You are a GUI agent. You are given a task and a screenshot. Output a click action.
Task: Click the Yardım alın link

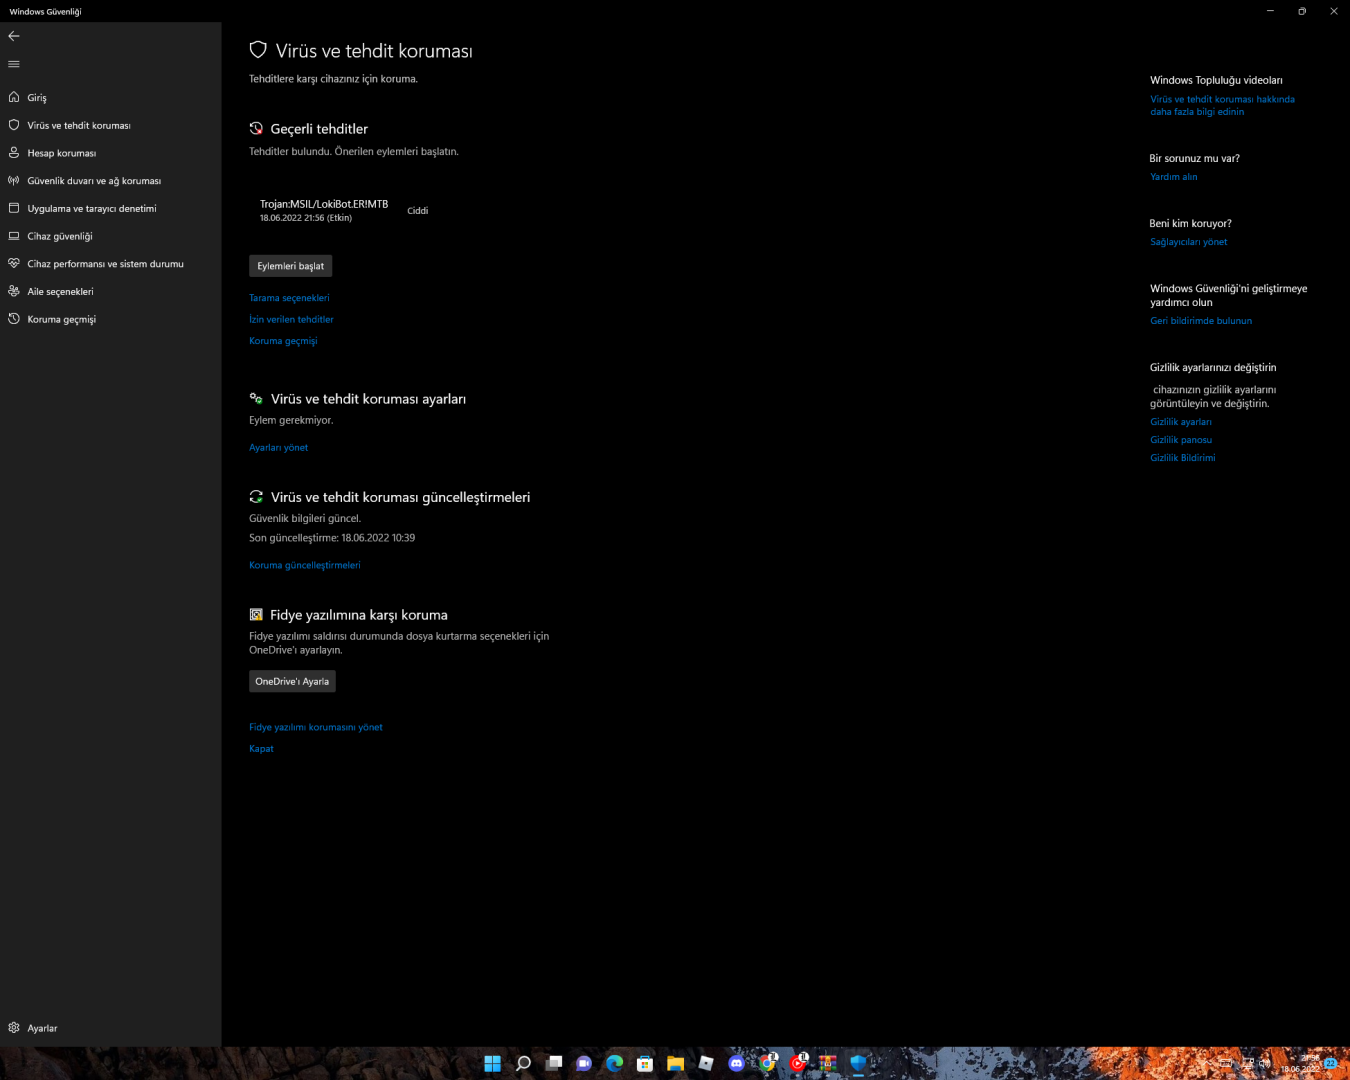pos(1174,177)
